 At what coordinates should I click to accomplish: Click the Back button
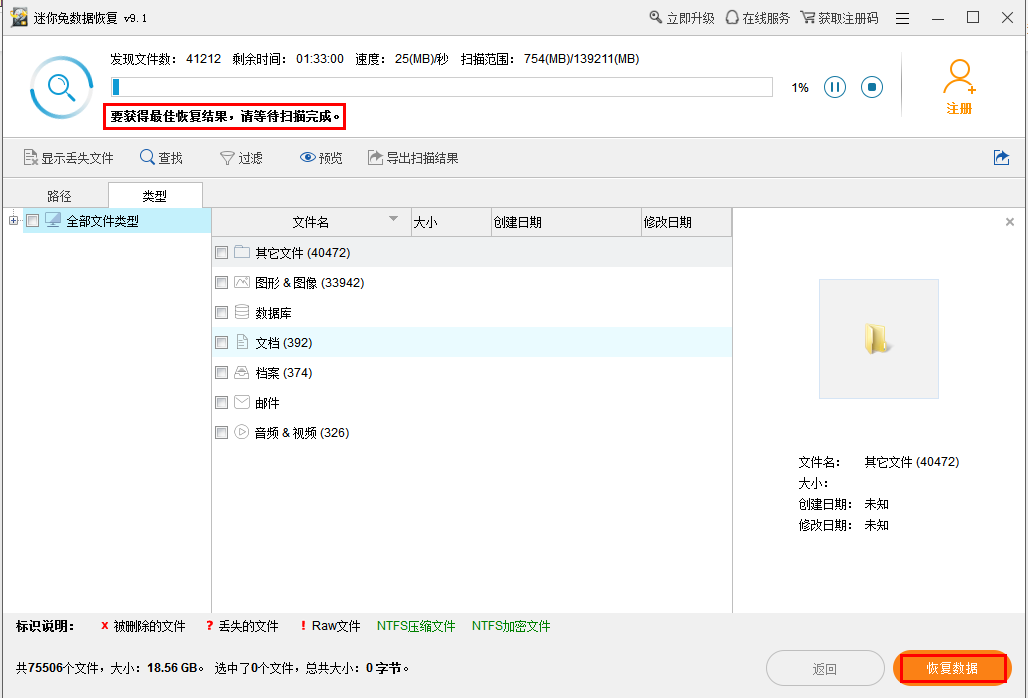click(x=825, y=669)
